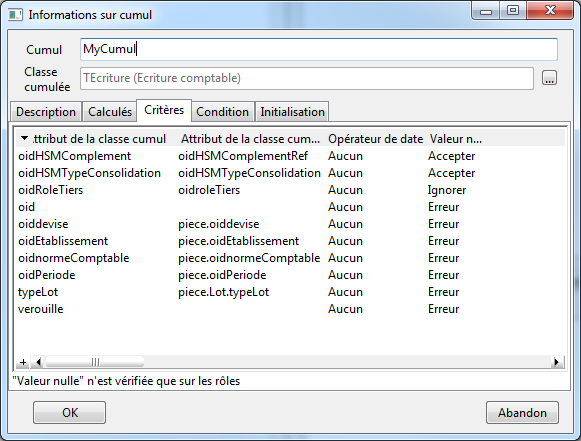The width and height of the screenshot is (581, 441).
Task: Click the scrollbar right arrow
Action: (556, 362)
